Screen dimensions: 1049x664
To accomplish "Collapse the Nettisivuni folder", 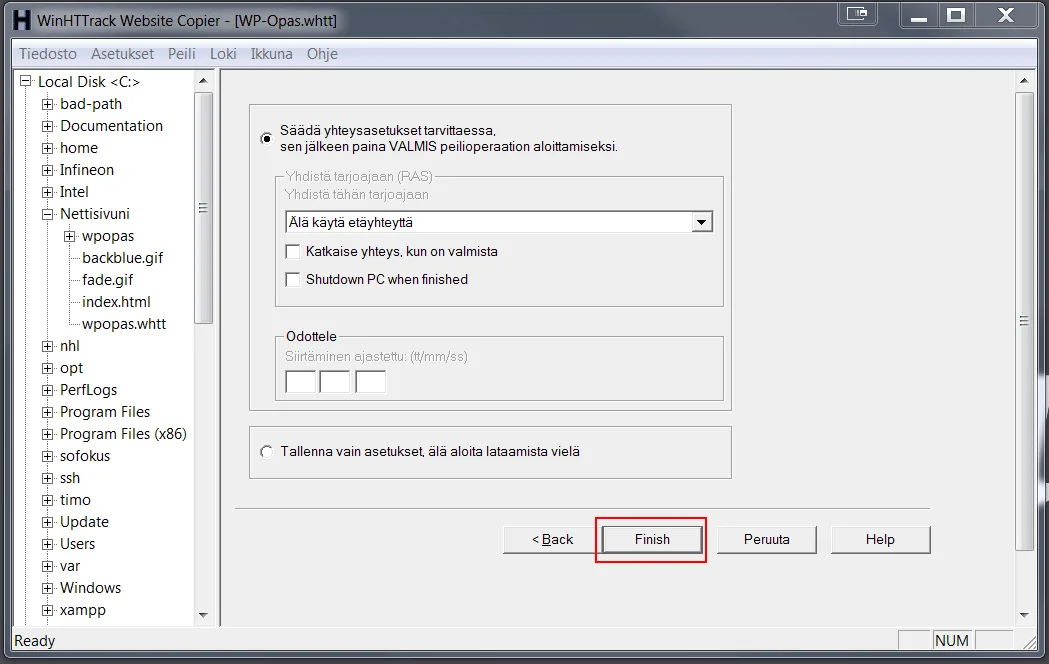I will coord(47,215).
